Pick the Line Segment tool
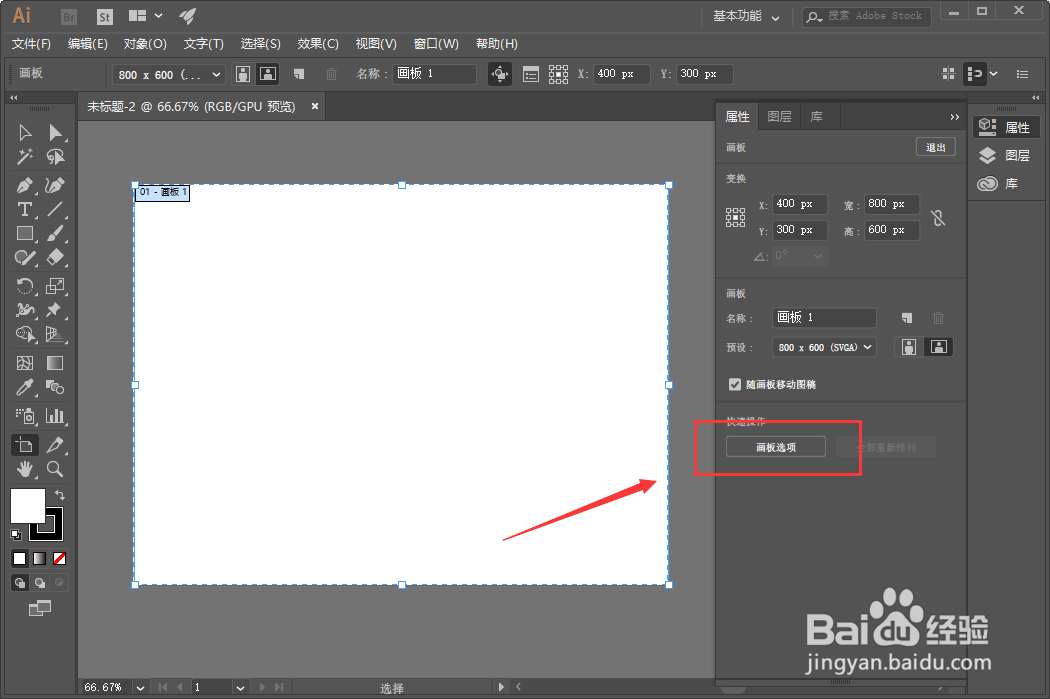 pyautogui.click(x=55, y=209)
